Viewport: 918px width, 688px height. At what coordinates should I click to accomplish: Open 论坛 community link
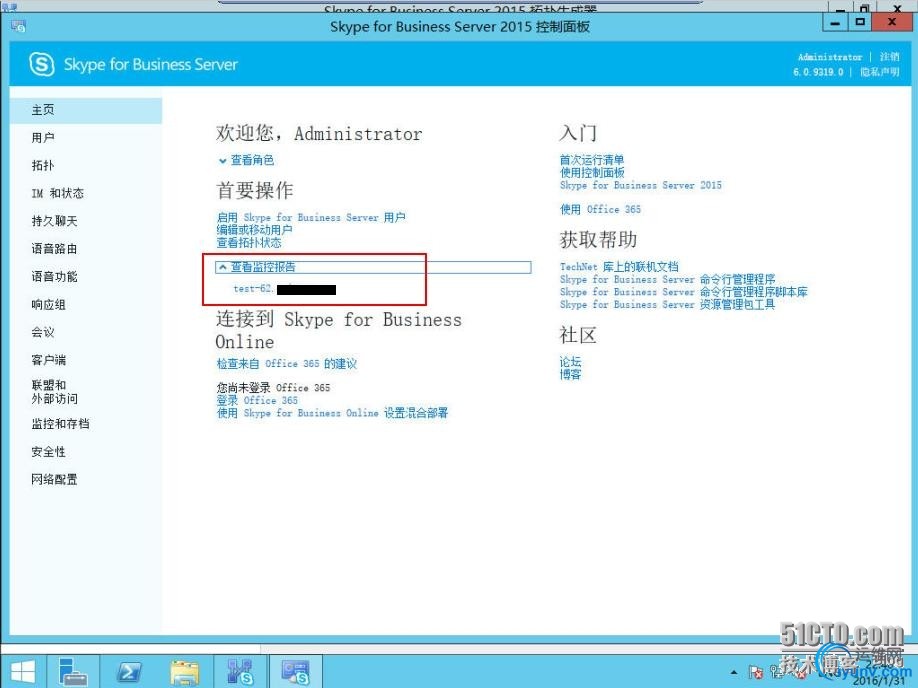point(570,361)
